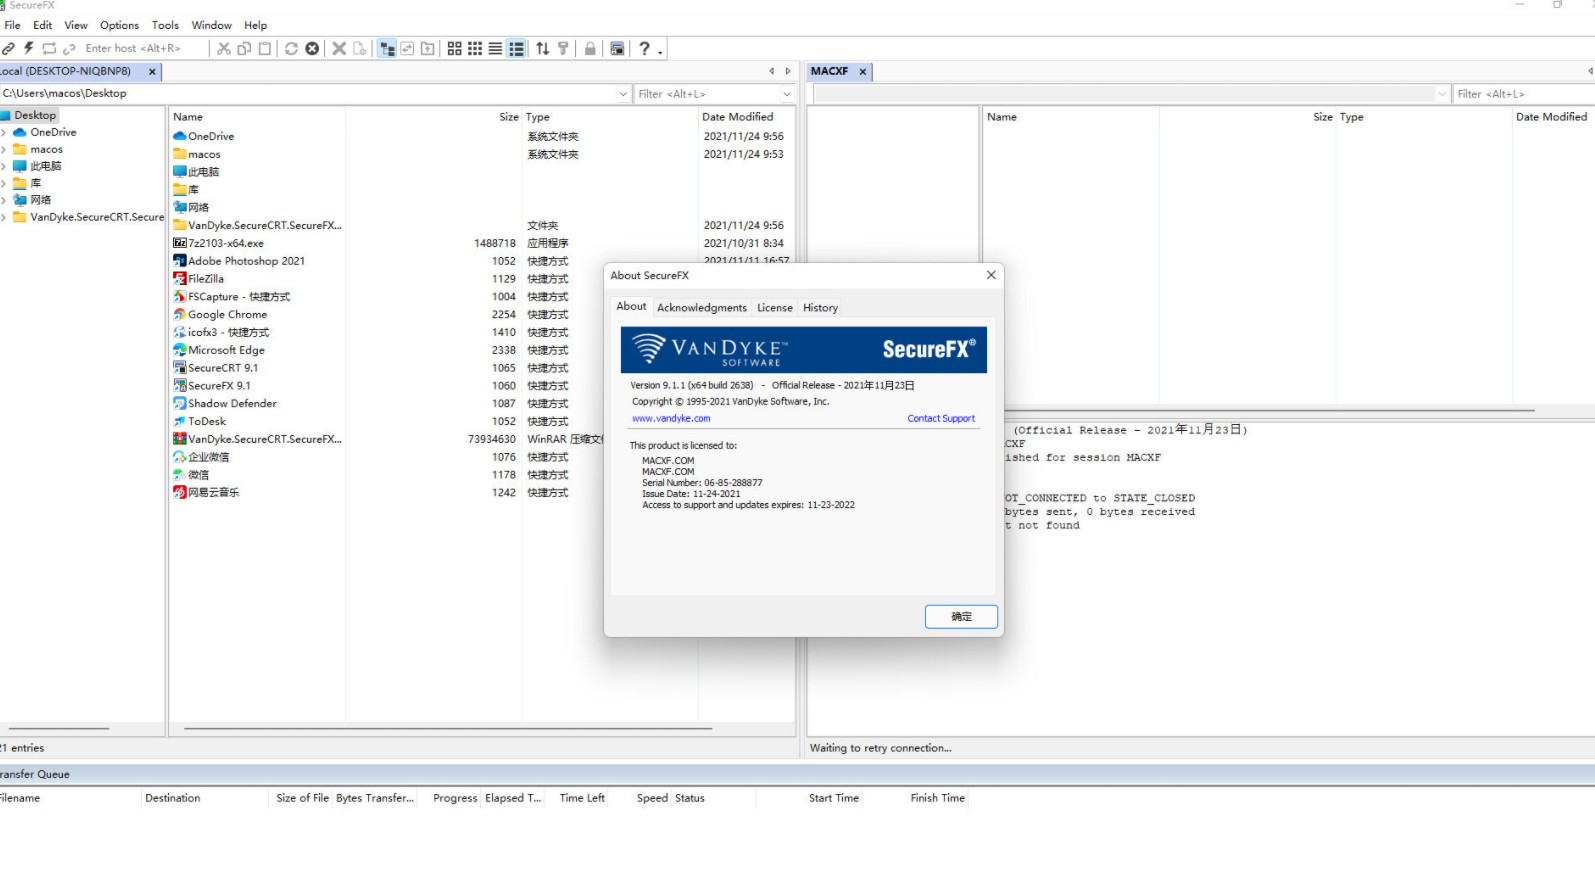Click the Connect link icon in toolbar

[x=8, y=48]
